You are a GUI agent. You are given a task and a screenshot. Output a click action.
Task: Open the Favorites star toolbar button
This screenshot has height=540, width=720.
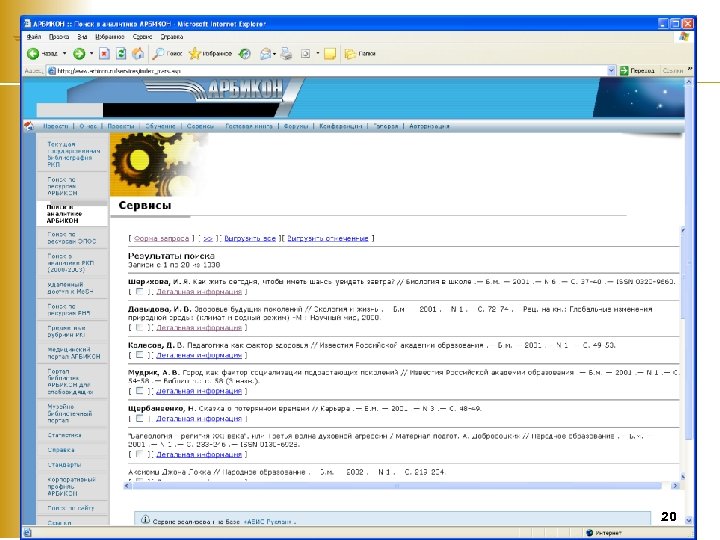click(x=210, y=54)
